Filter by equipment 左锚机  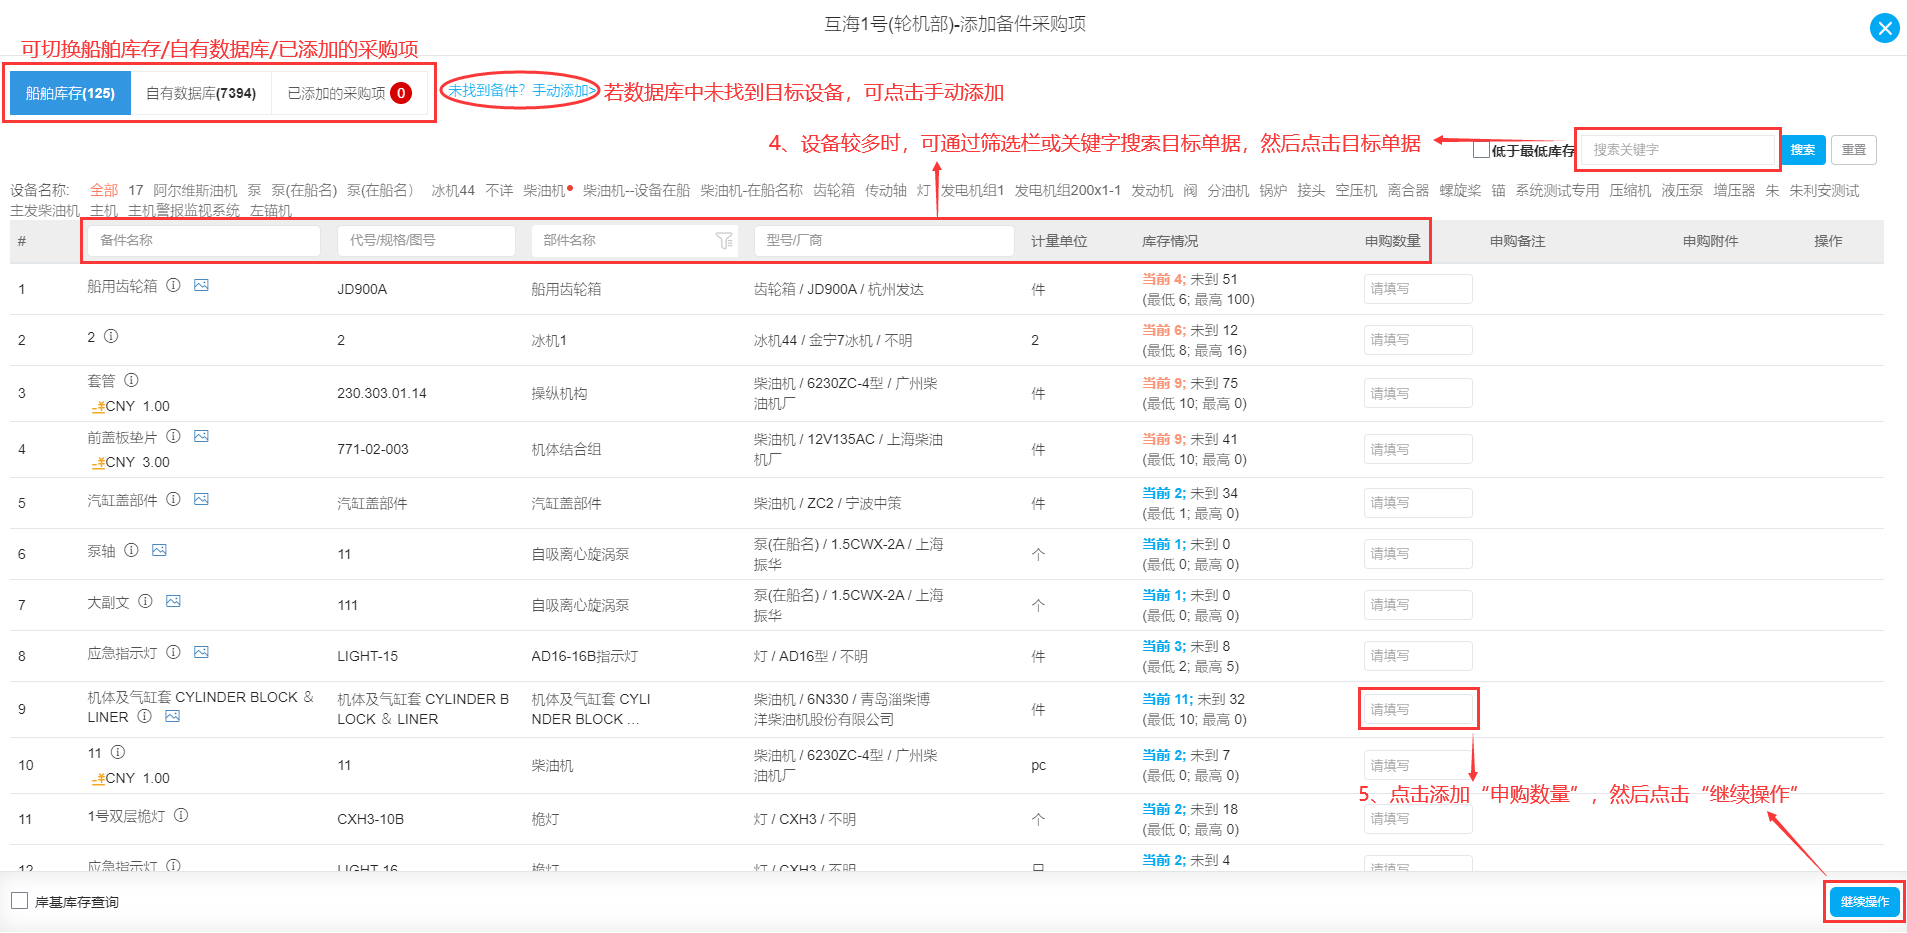pyautogui.click(x=271, y=211)
